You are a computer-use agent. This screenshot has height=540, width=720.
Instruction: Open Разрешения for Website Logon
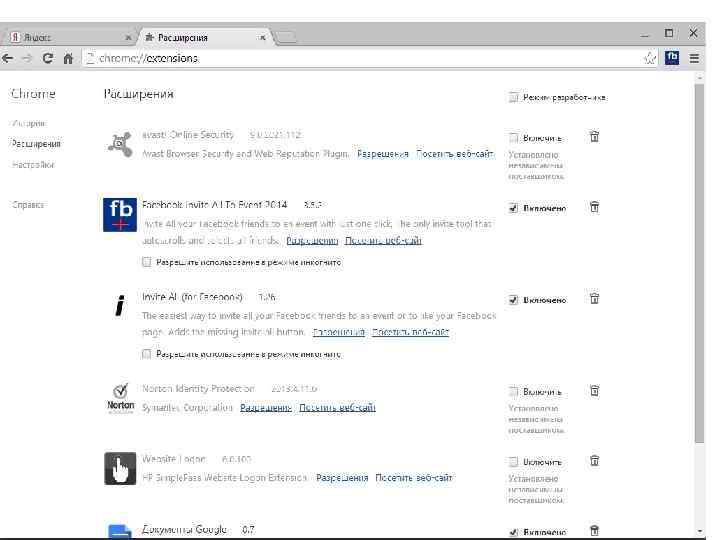point(342,478)
